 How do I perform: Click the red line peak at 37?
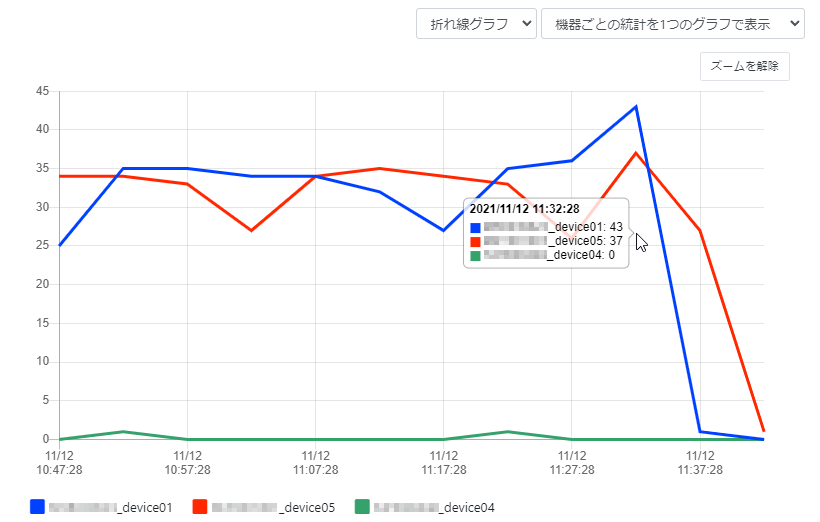(x=636, y=153)
